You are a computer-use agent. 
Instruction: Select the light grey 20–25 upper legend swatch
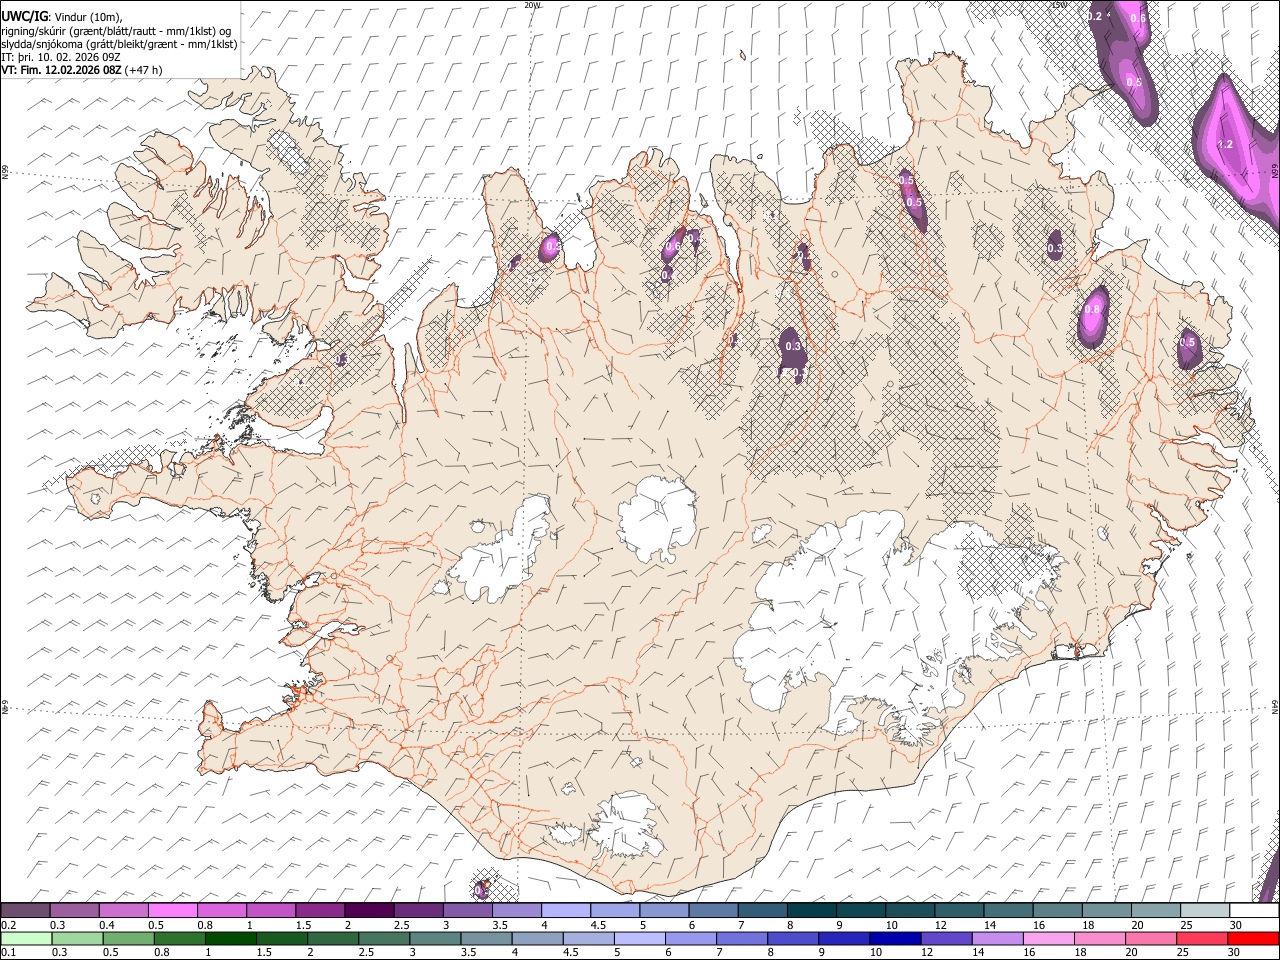pos(1155,911)
